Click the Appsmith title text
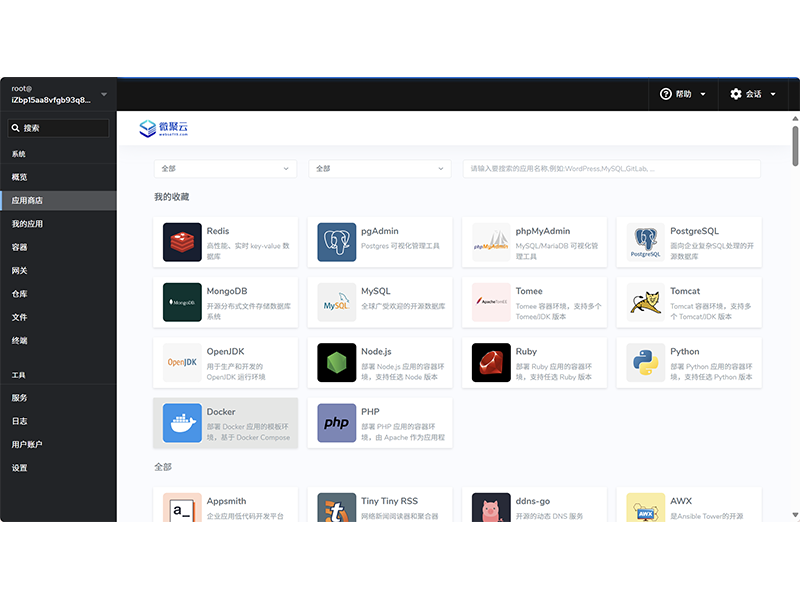This screenshot has width=800, height=600. point(226,502)
